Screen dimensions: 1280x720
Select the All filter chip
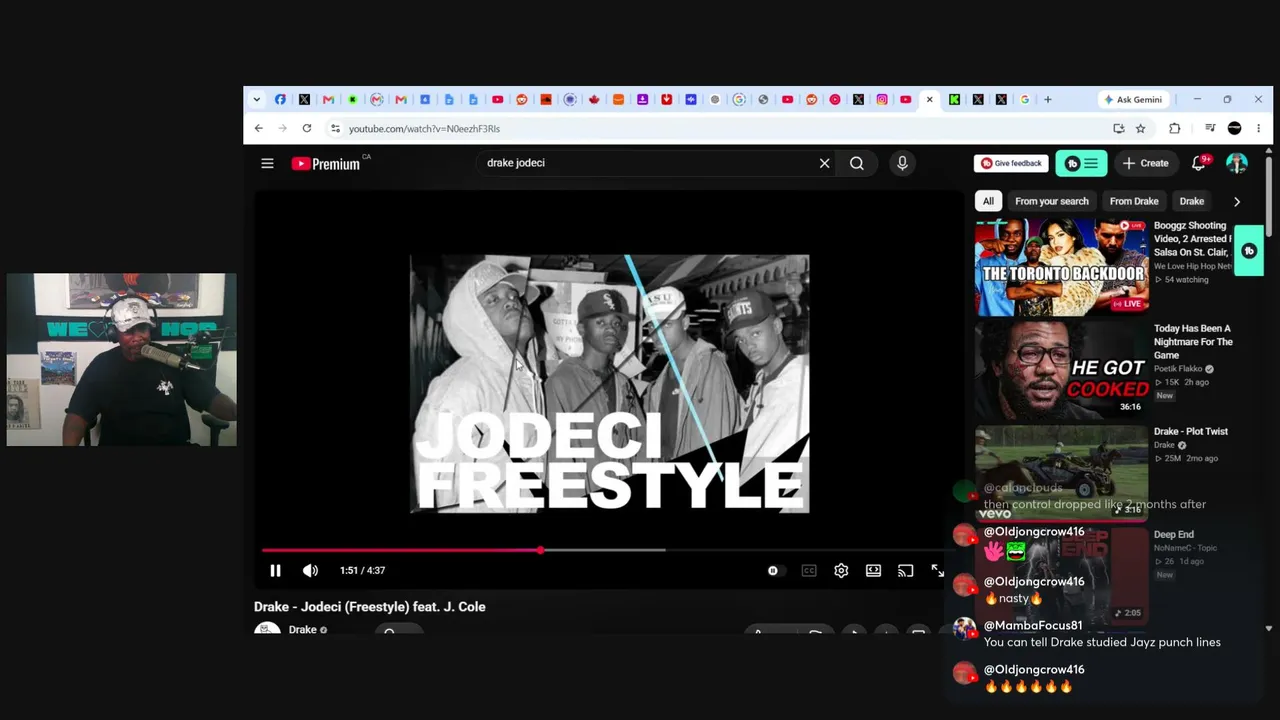988,201
